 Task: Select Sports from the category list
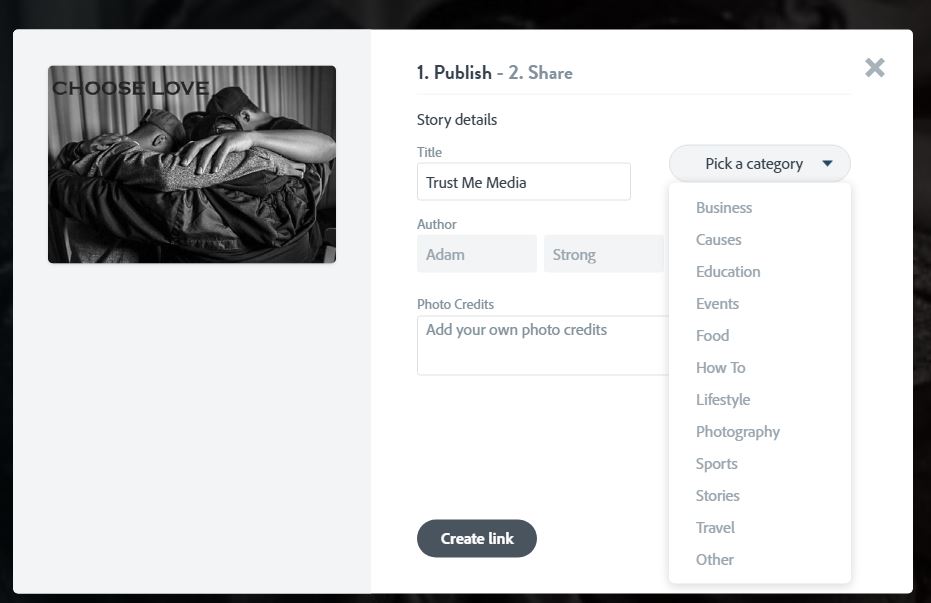point(717,464)
